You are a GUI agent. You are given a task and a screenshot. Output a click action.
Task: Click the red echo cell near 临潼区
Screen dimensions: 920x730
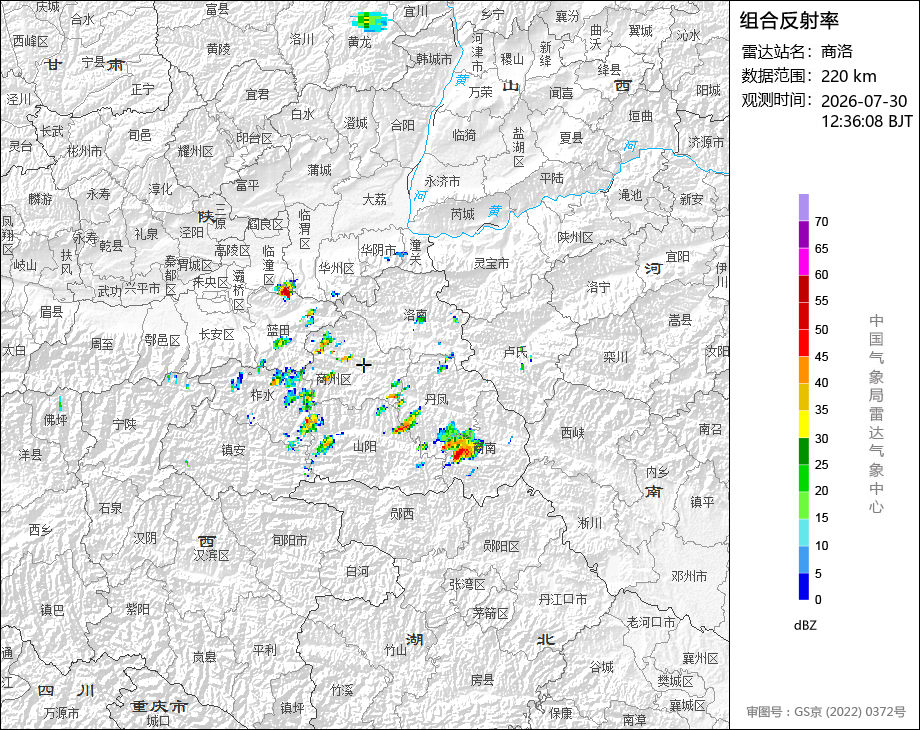click(286, 290)
